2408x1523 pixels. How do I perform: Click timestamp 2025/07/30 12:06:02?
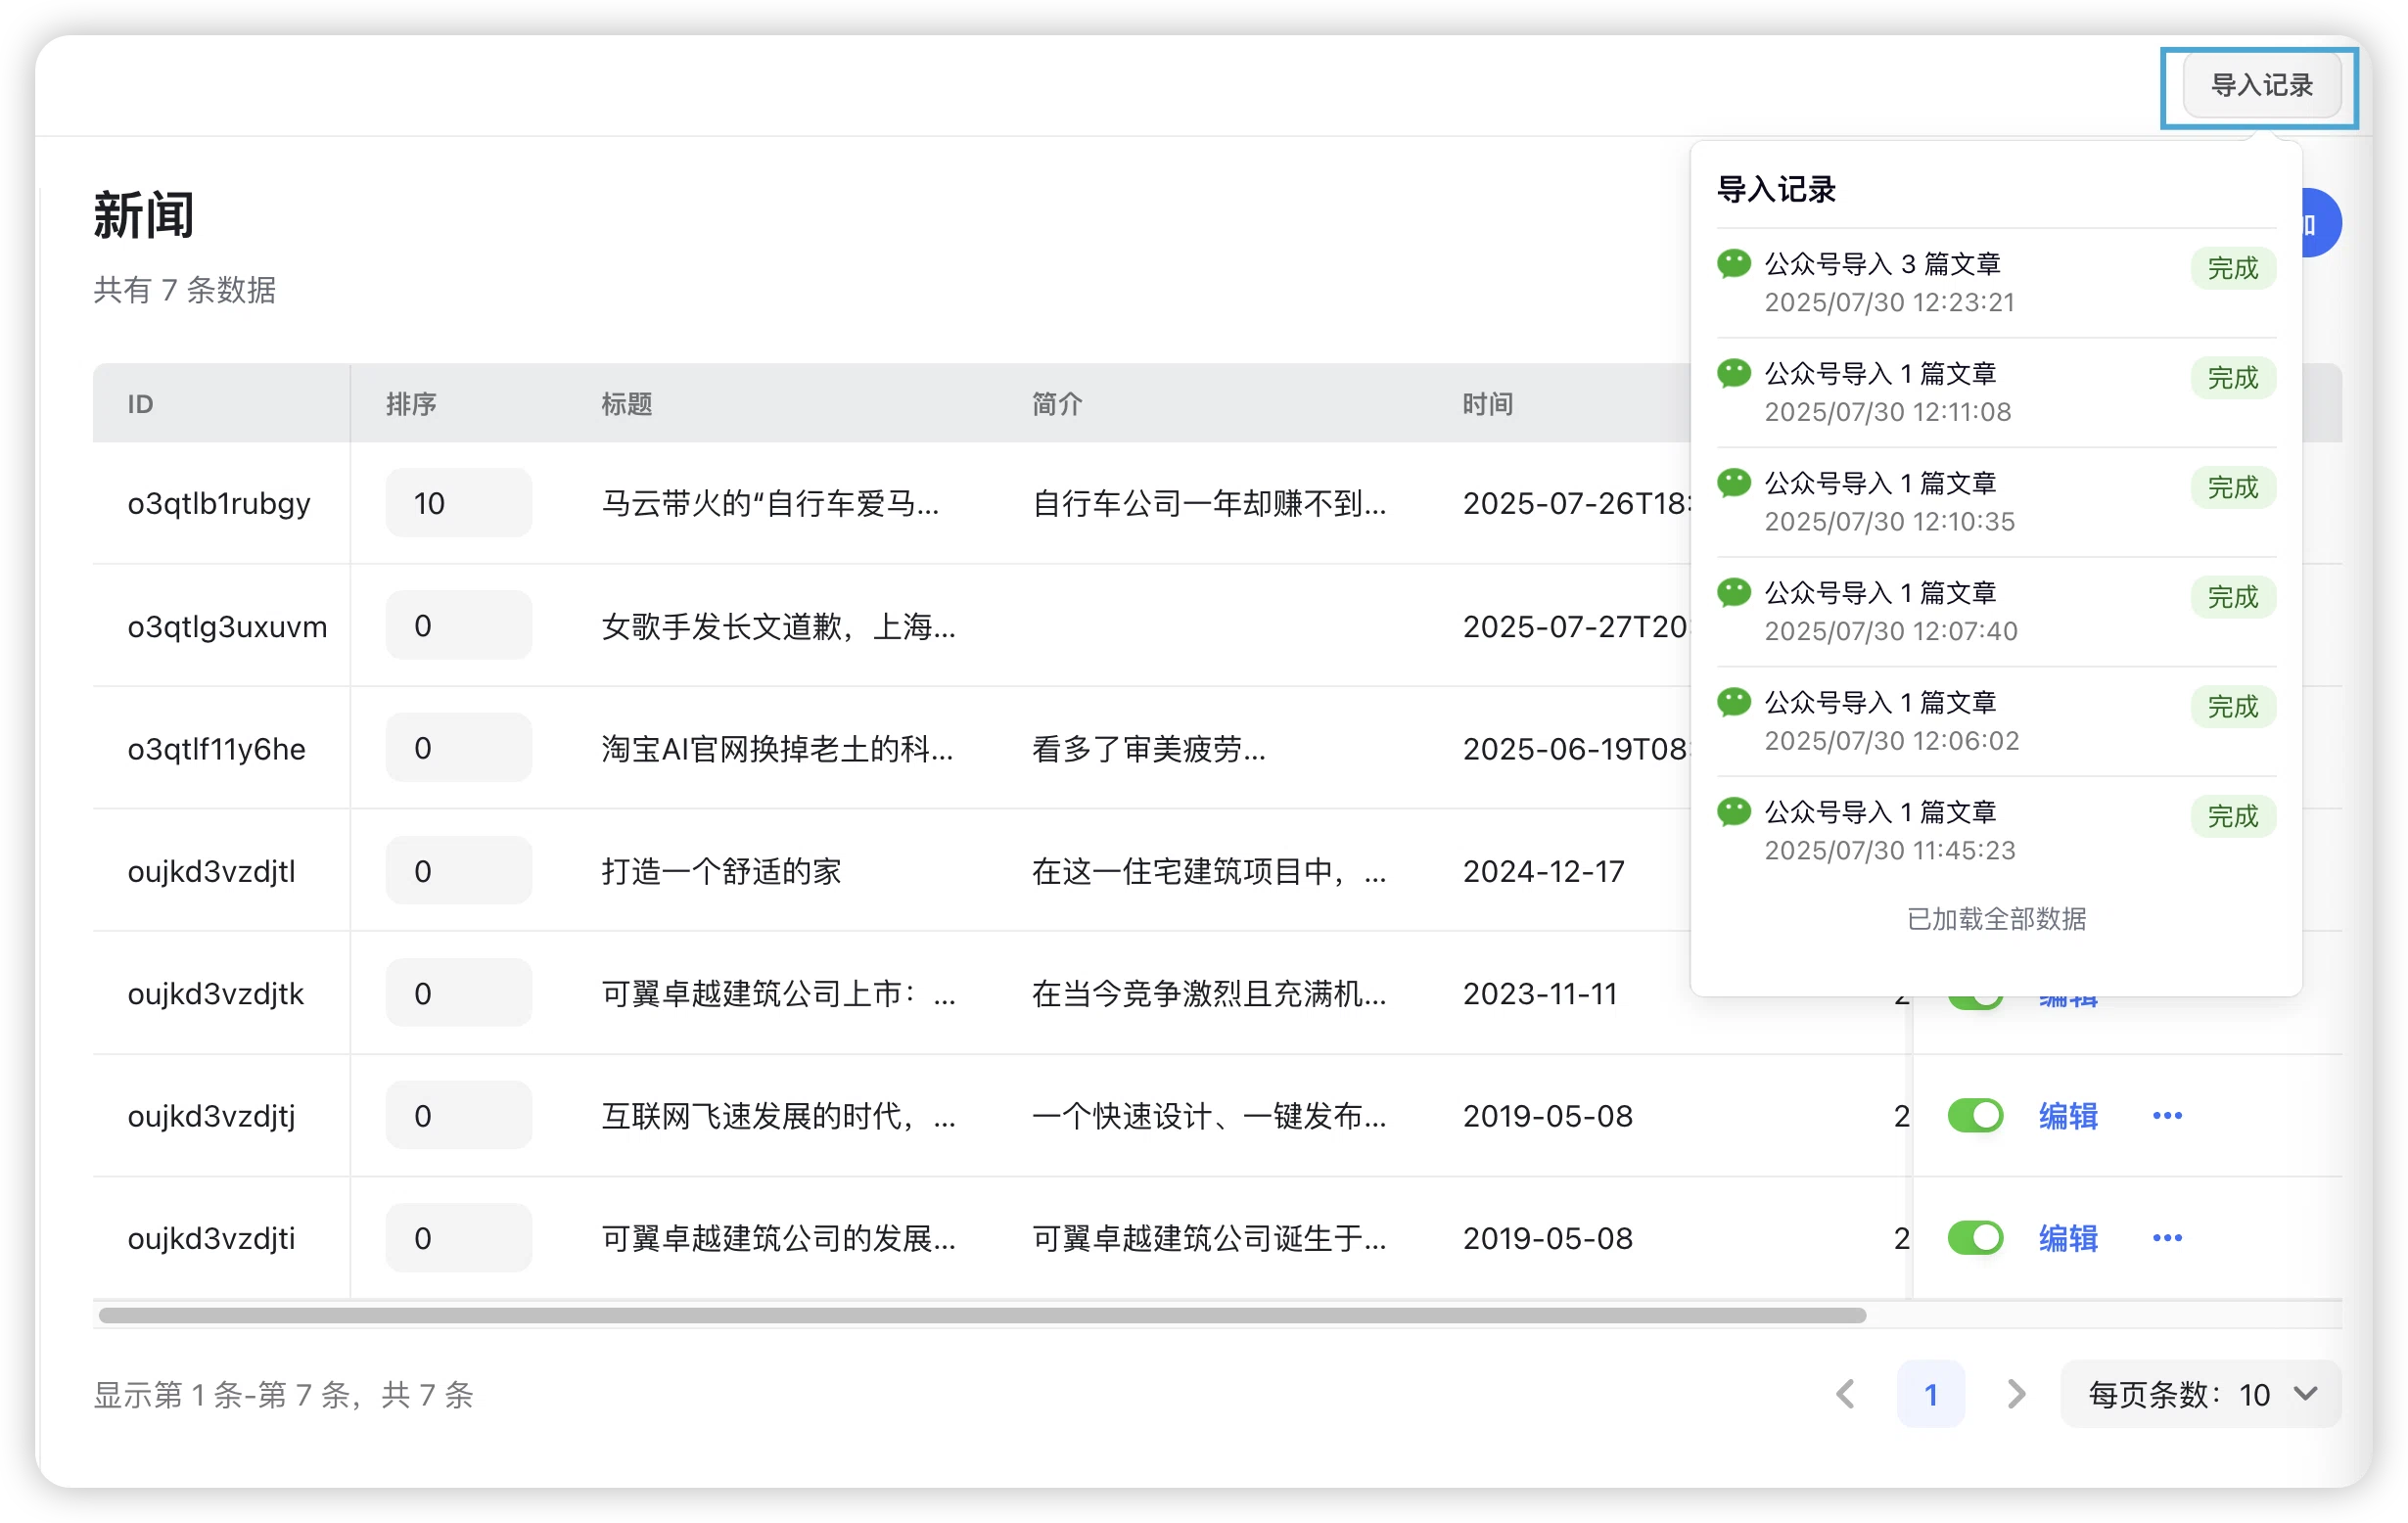(x=1891, y=741)
